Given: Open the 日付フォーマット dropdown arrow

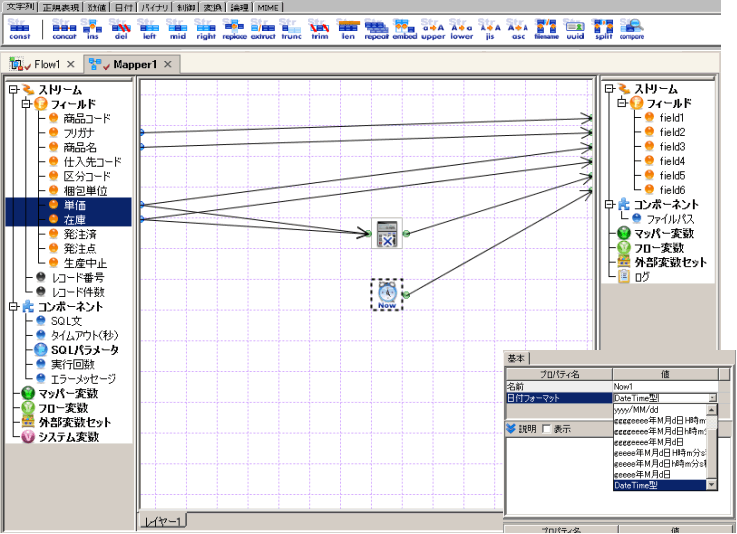Looking at the screenshot, I should pos(712,398).
